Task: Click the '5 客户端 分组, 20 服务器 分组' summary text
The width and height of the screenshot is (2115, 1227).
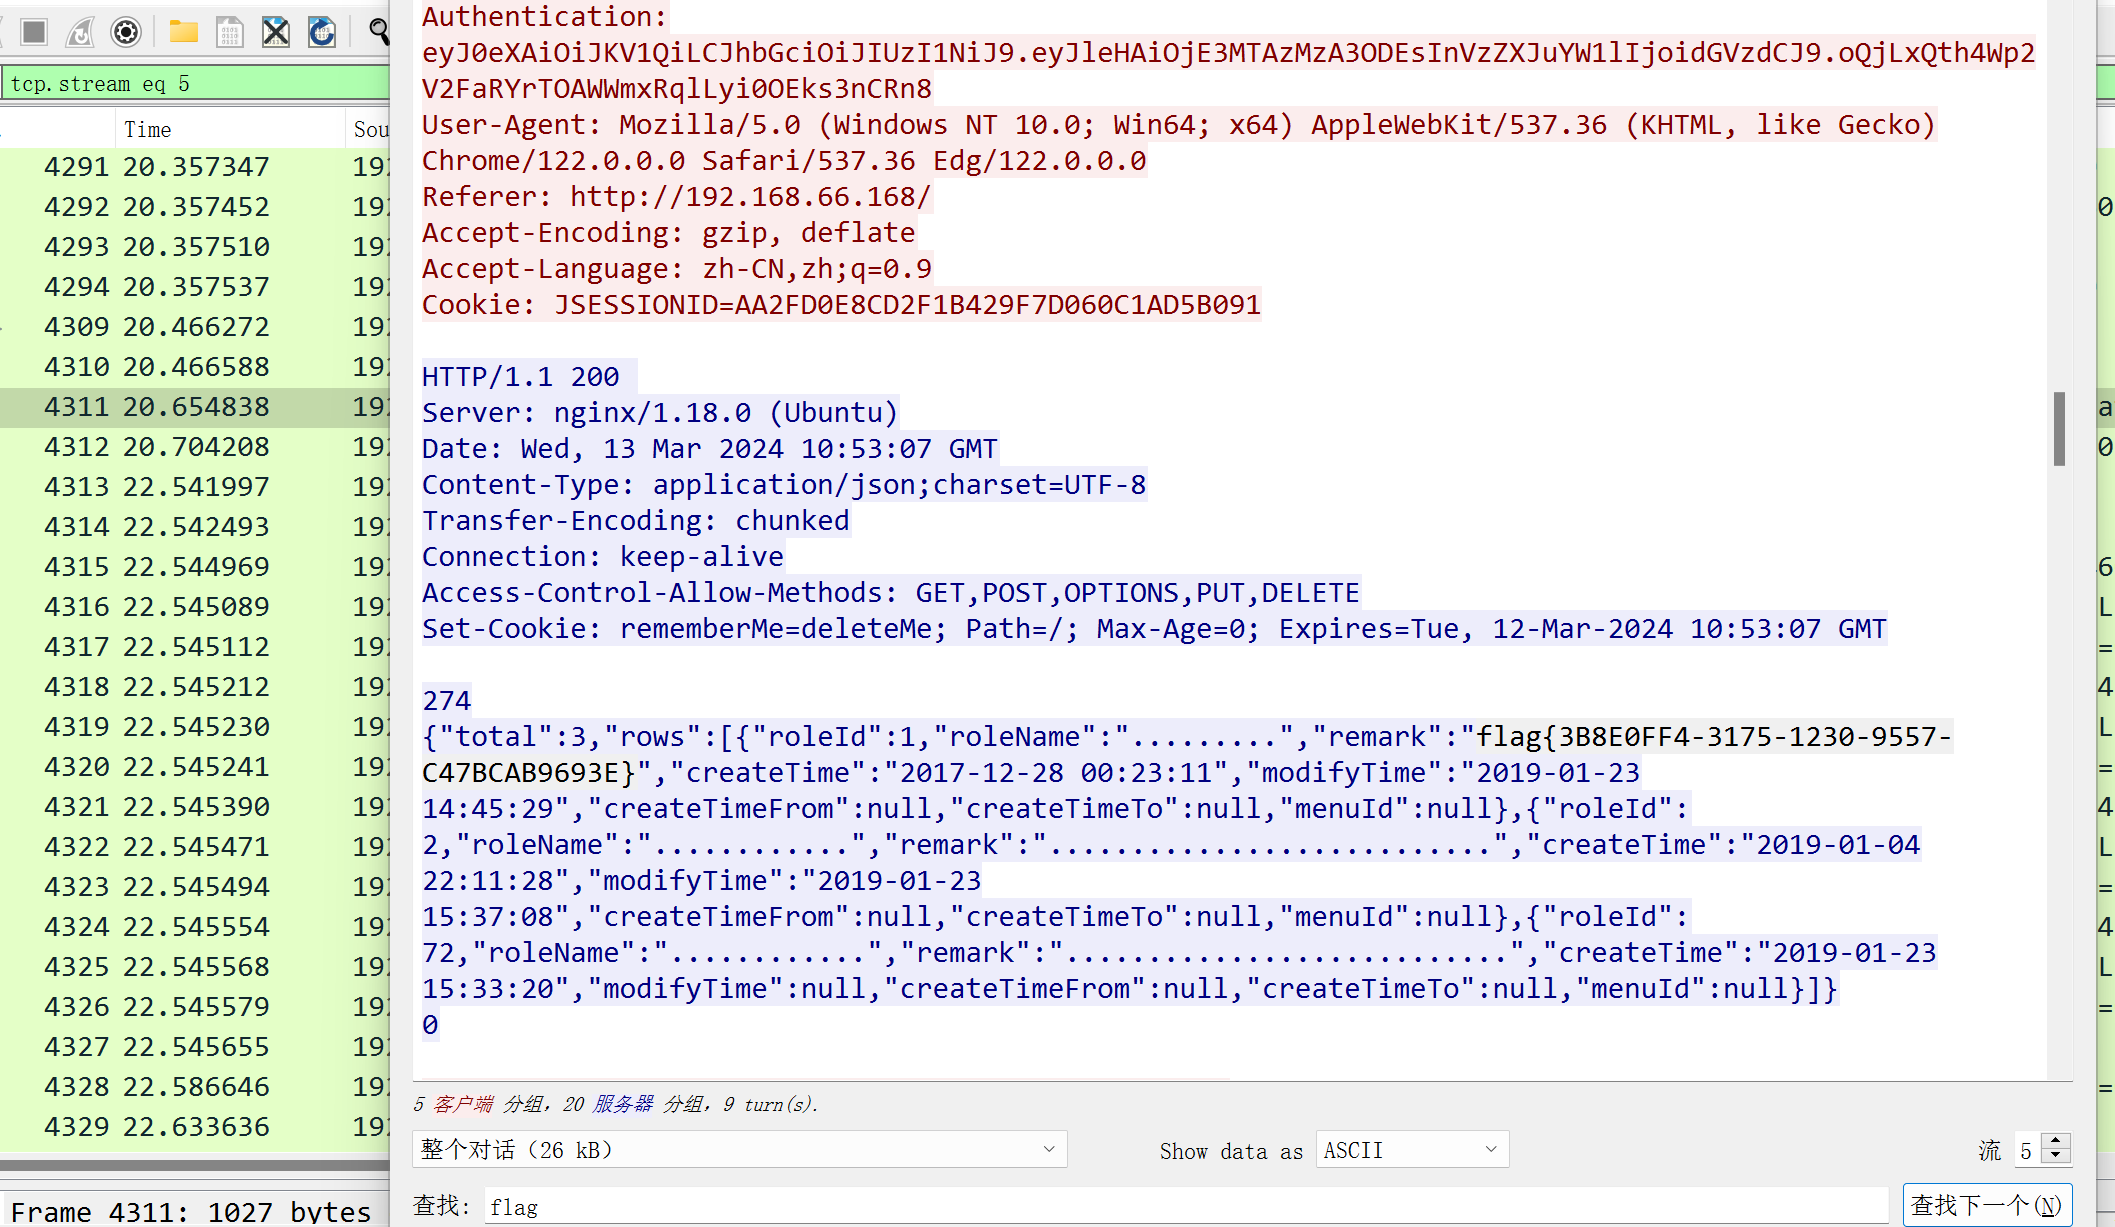Action: click(616, 1104)
